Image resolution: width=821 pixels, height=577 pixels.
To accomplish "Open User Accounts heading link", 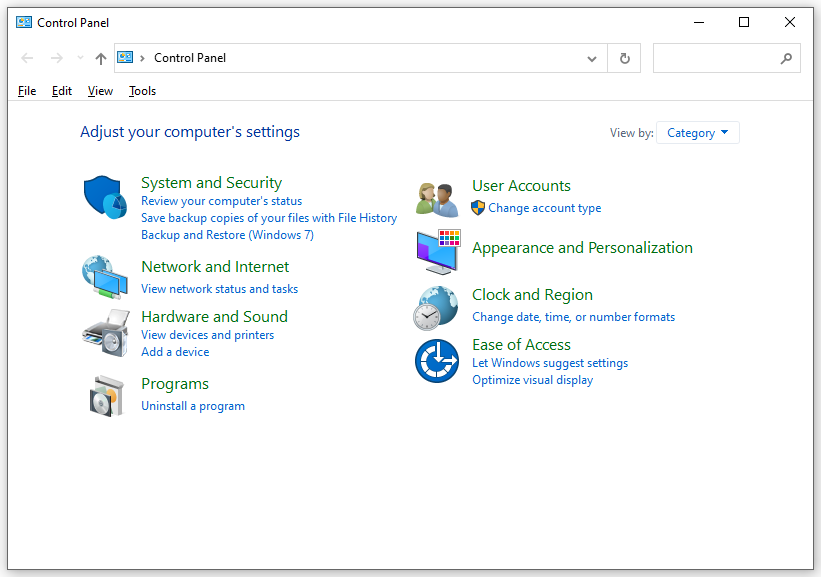I will [x=522, y=186].
